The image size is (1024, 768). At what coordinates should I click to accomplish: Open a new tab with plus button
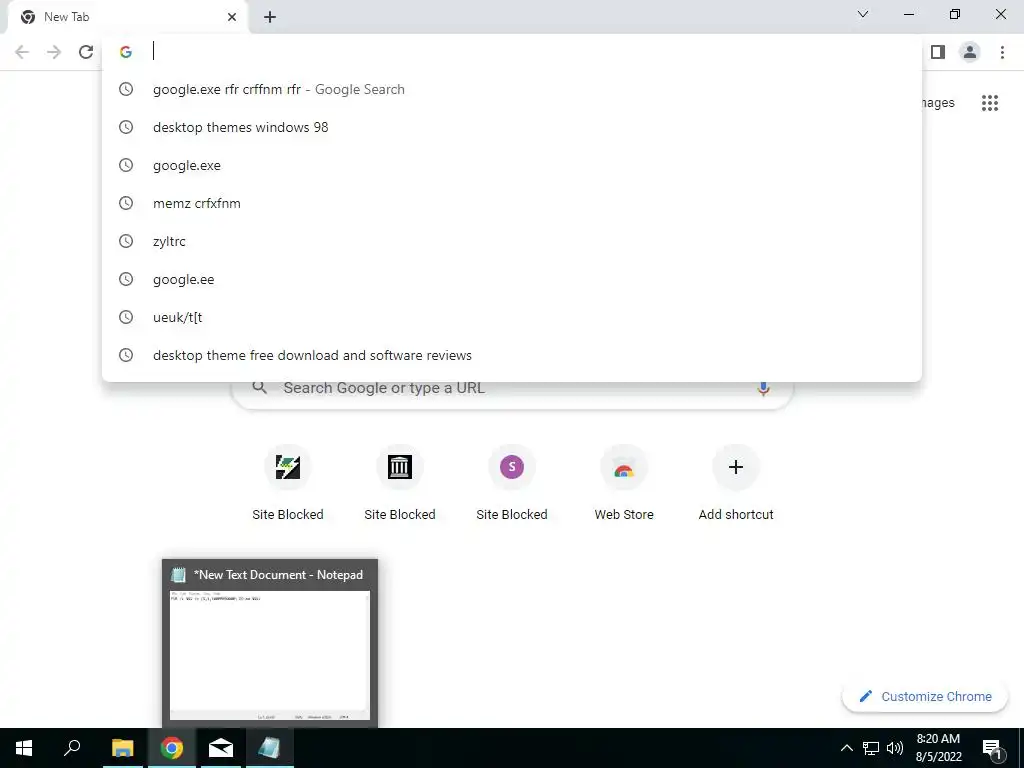tap(270, 17)
